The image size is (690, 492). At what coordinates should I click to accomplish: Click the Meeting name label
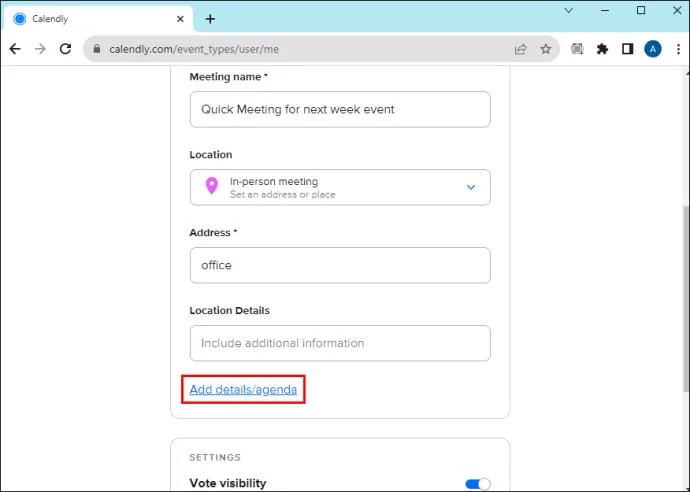[228, 77]
